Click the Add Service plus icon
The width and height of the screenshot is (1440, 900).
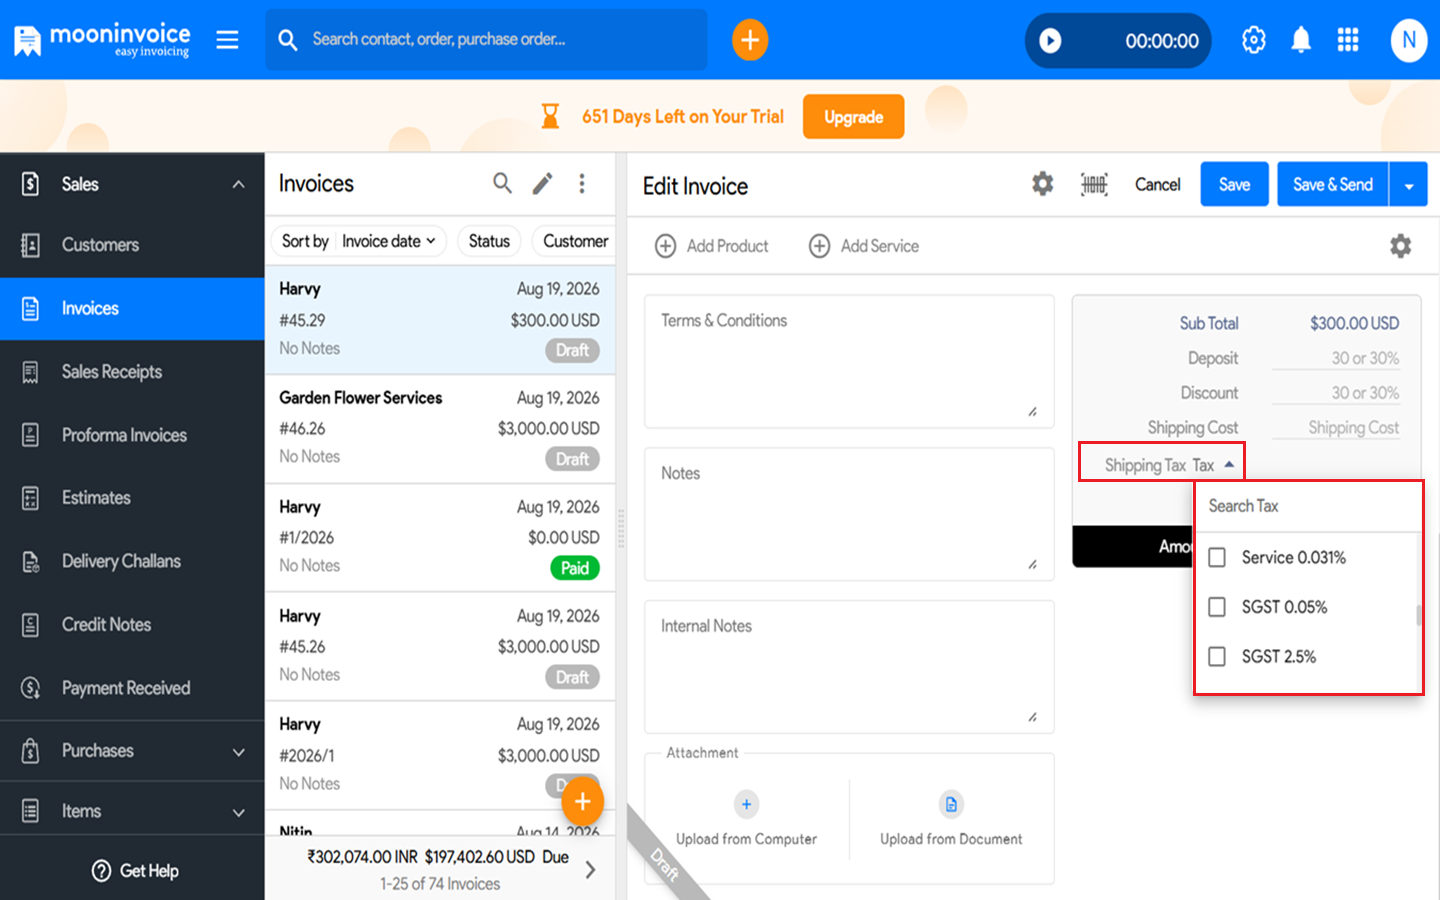point(819,246)
